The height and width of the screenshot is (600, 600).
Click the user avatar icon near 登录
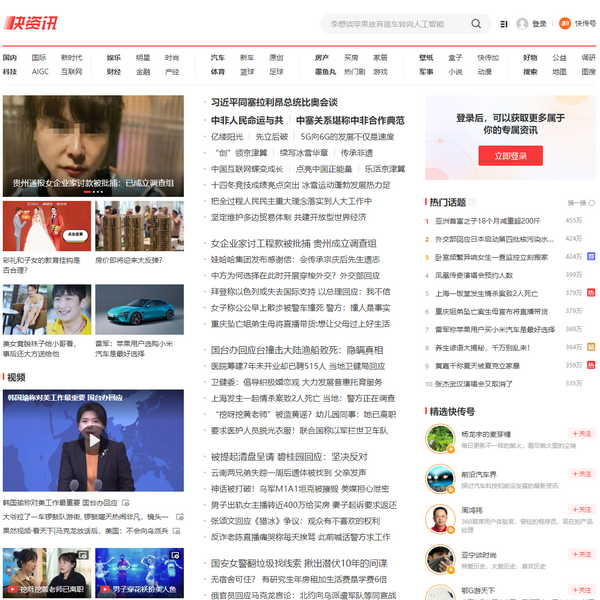click(x=522, y=24)
